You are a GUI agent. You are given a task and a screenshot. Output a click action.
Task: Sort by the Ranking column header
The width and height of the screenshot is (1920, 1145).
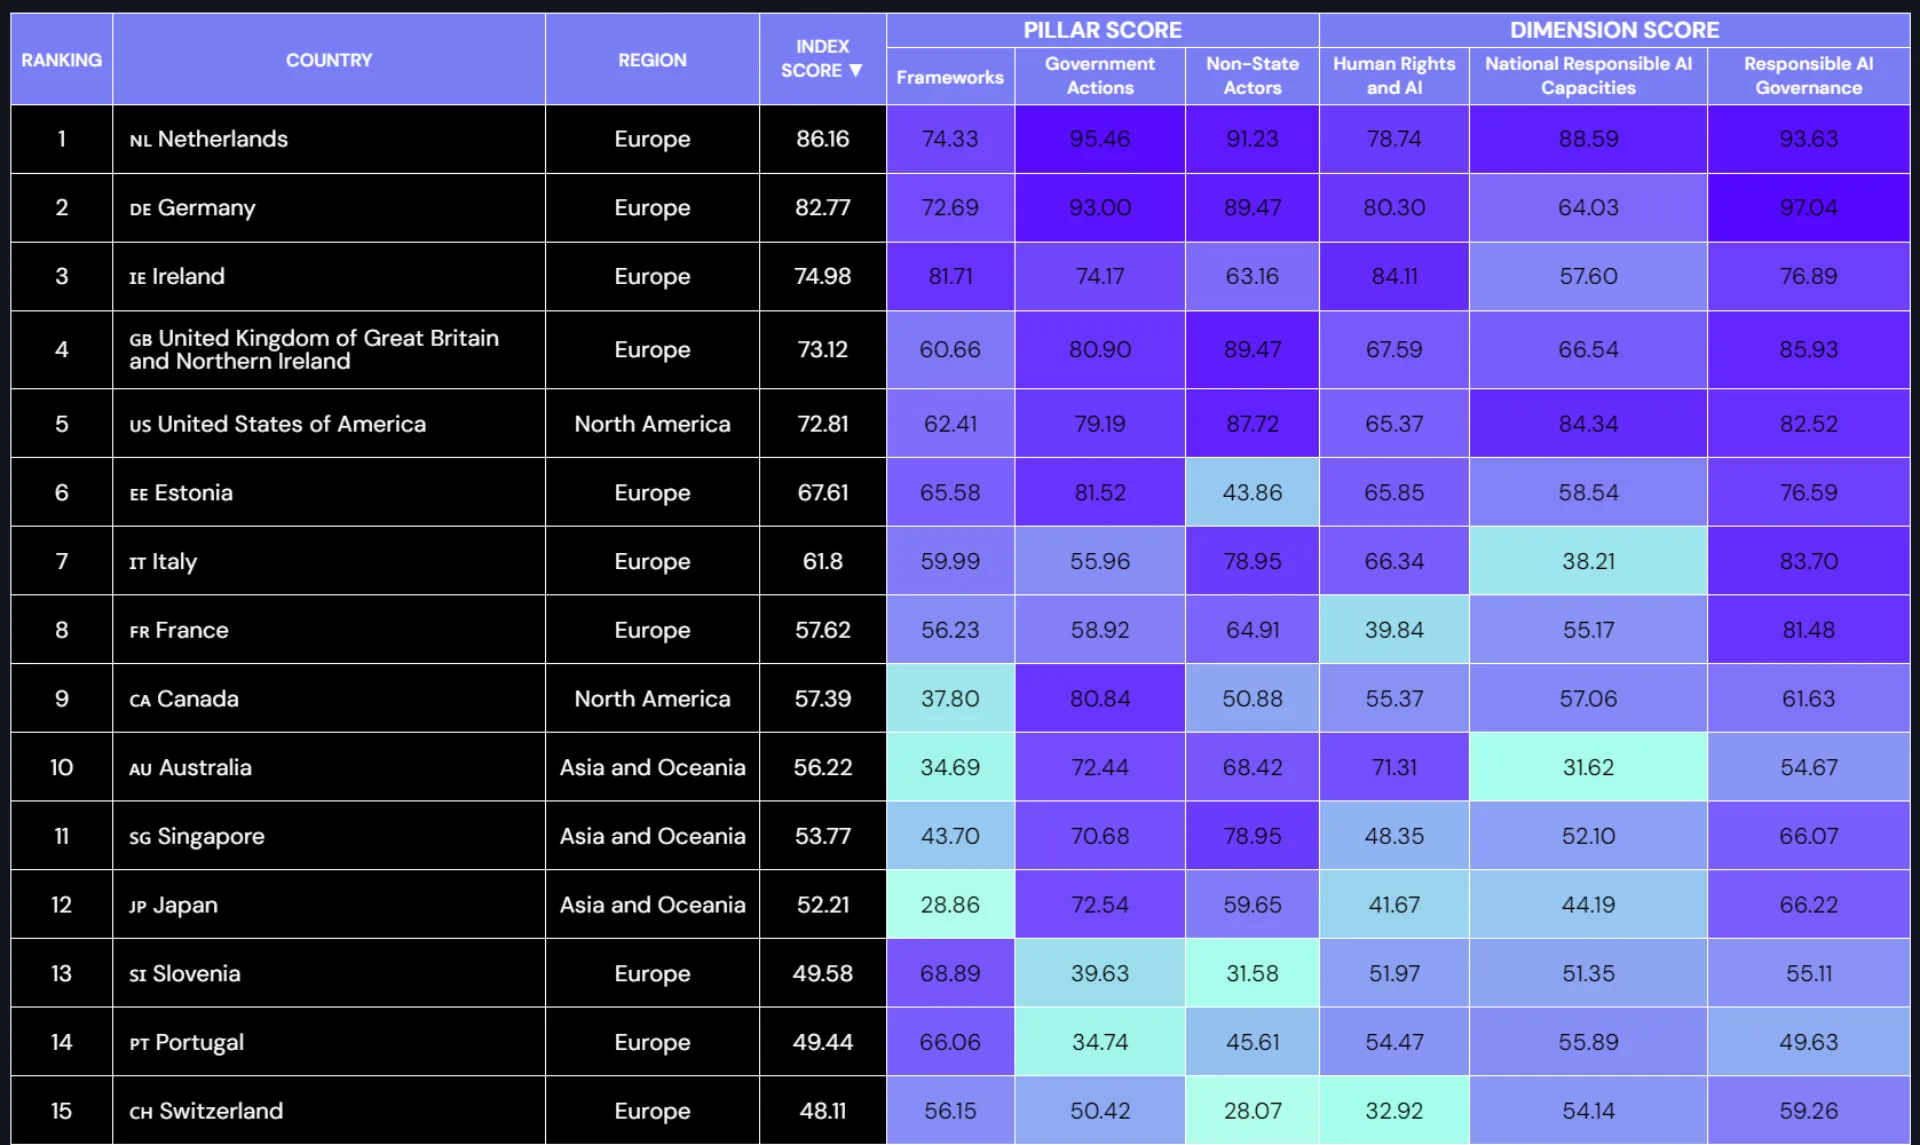point(61,60)
